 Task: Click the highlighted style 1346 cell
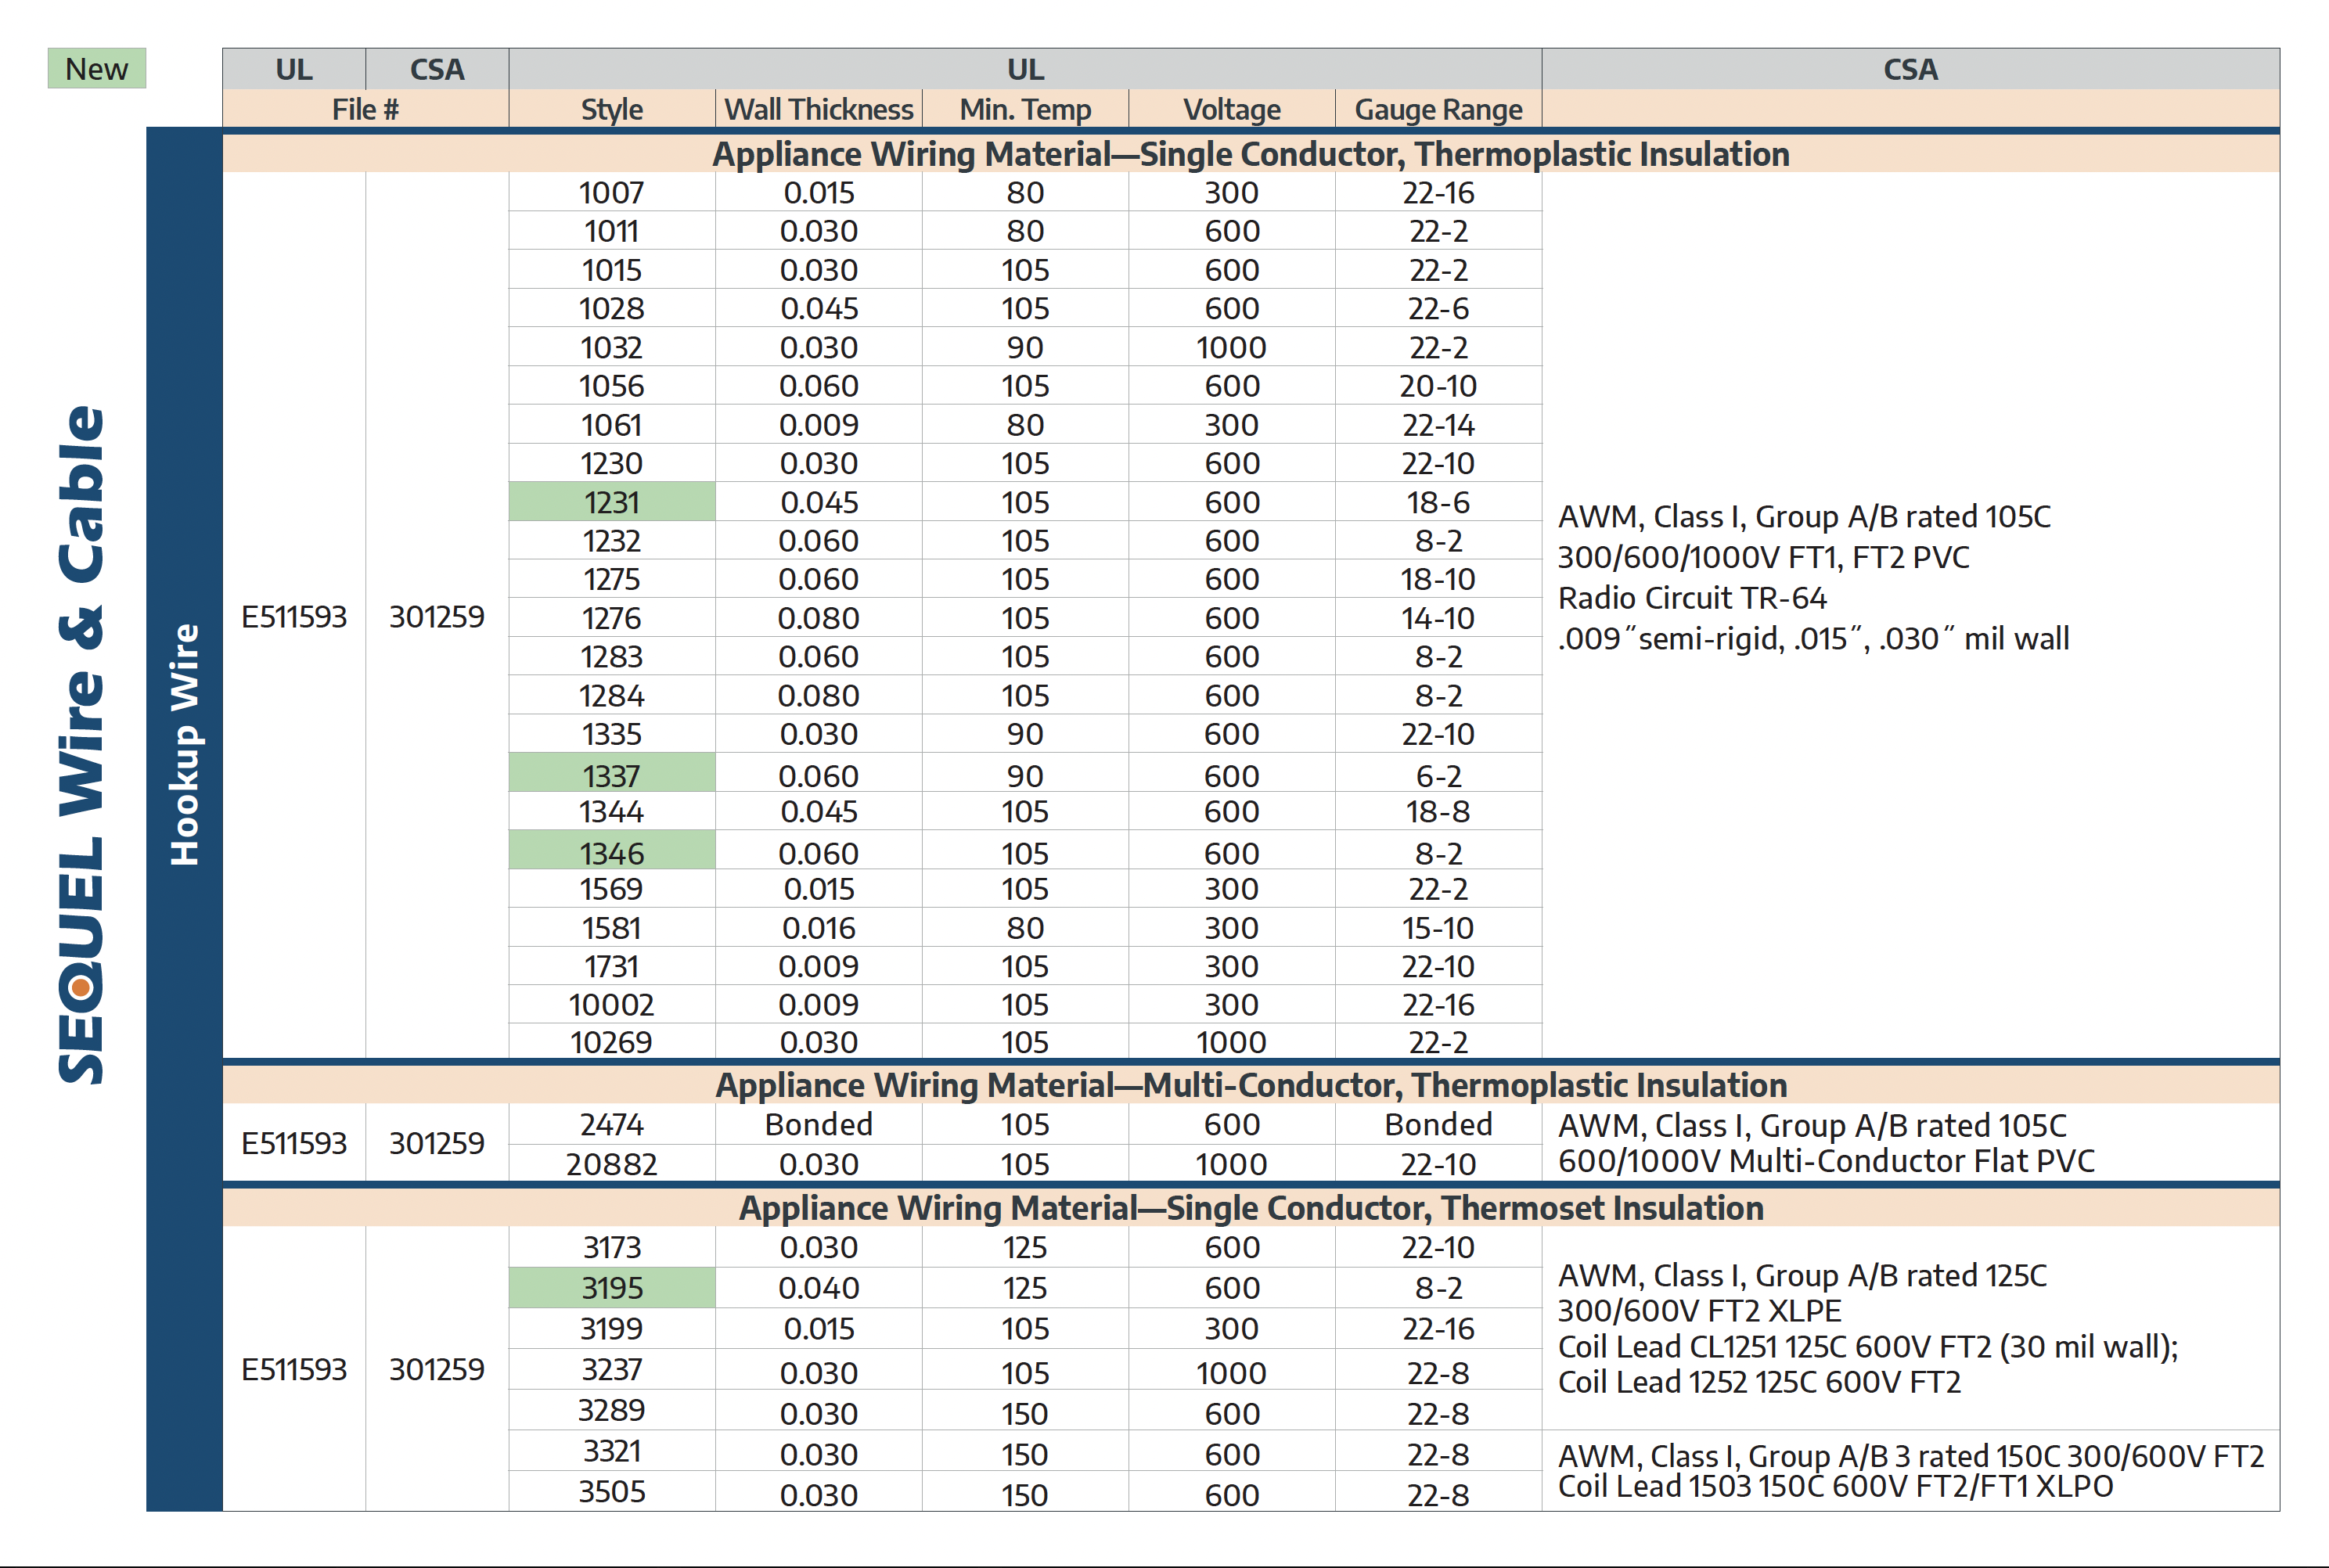pos(611,852)
